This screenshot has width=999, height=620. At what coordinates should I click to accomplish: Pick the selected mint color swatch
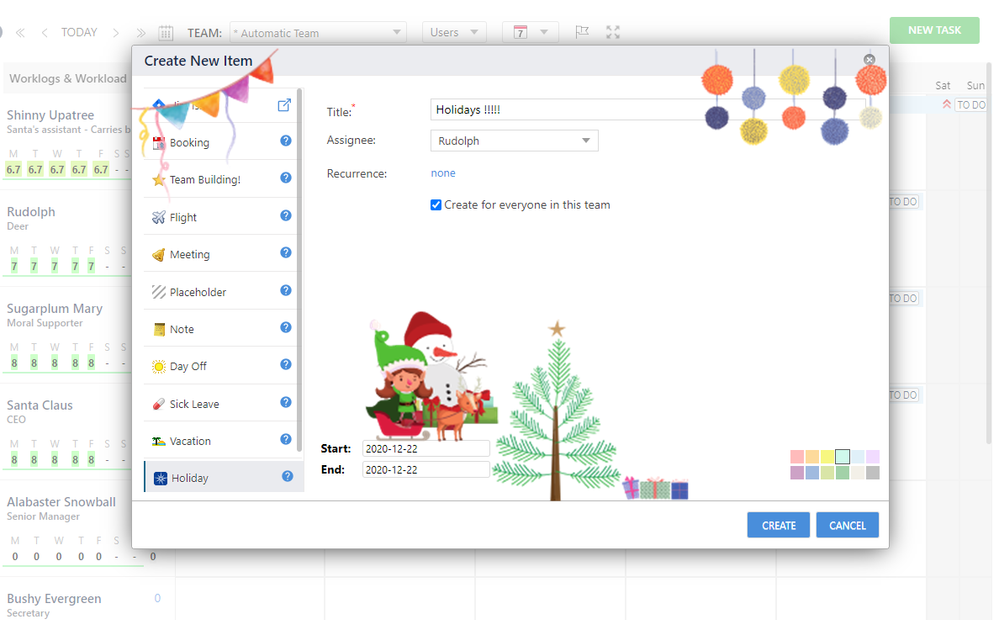point(842,456)
